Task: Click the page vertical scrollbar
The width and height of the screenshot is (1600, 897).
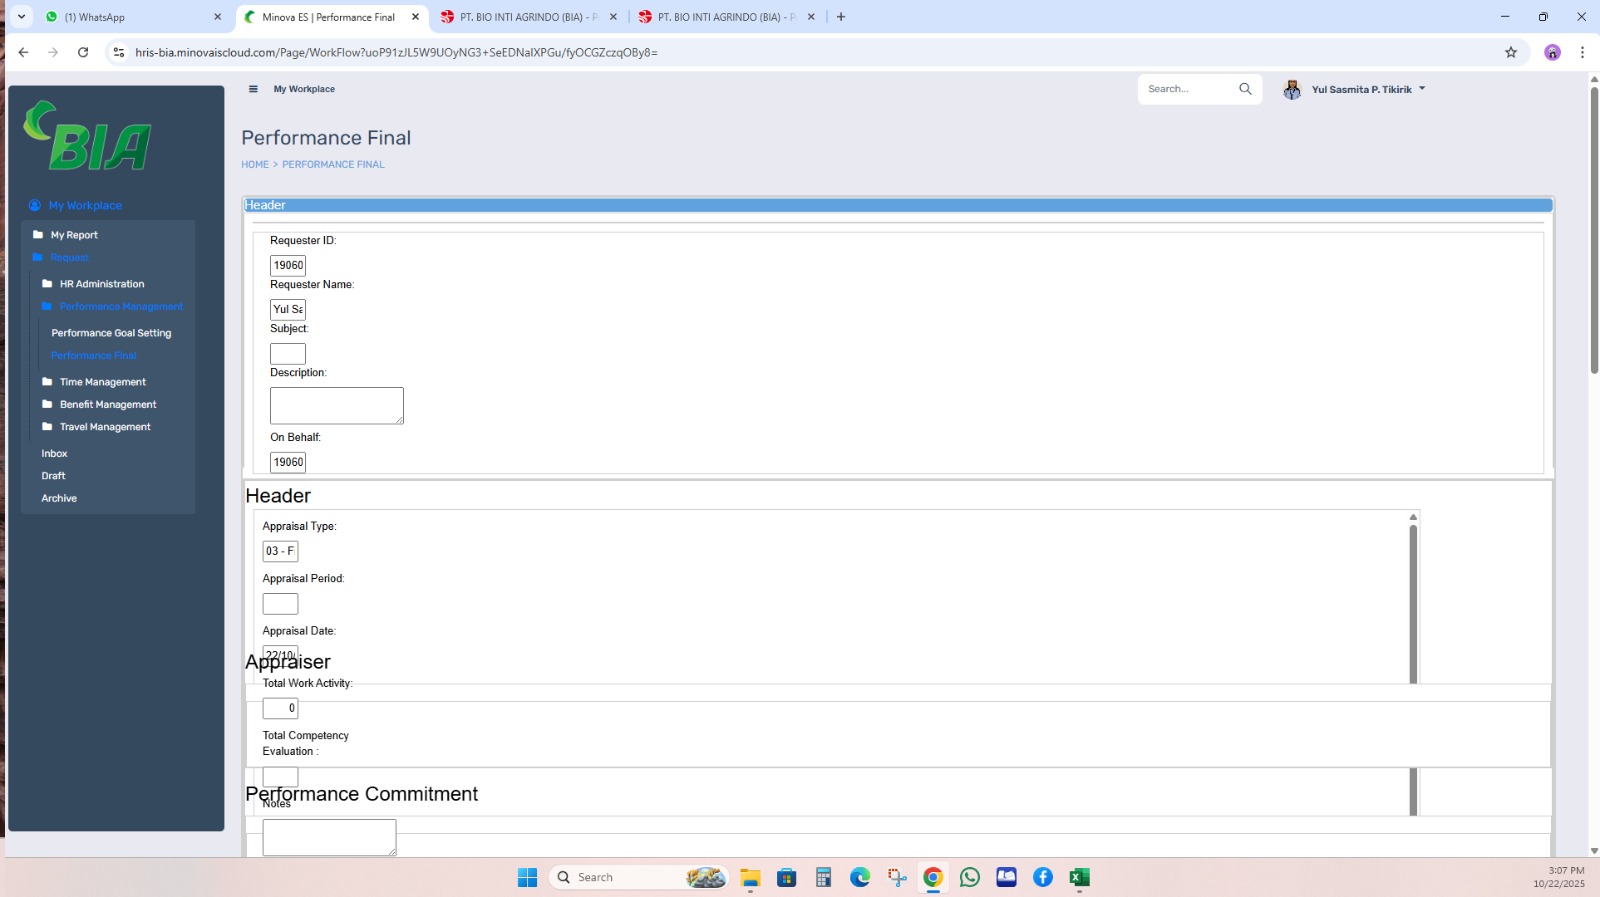Action: pyautogui.click(x=1594, y=230)
